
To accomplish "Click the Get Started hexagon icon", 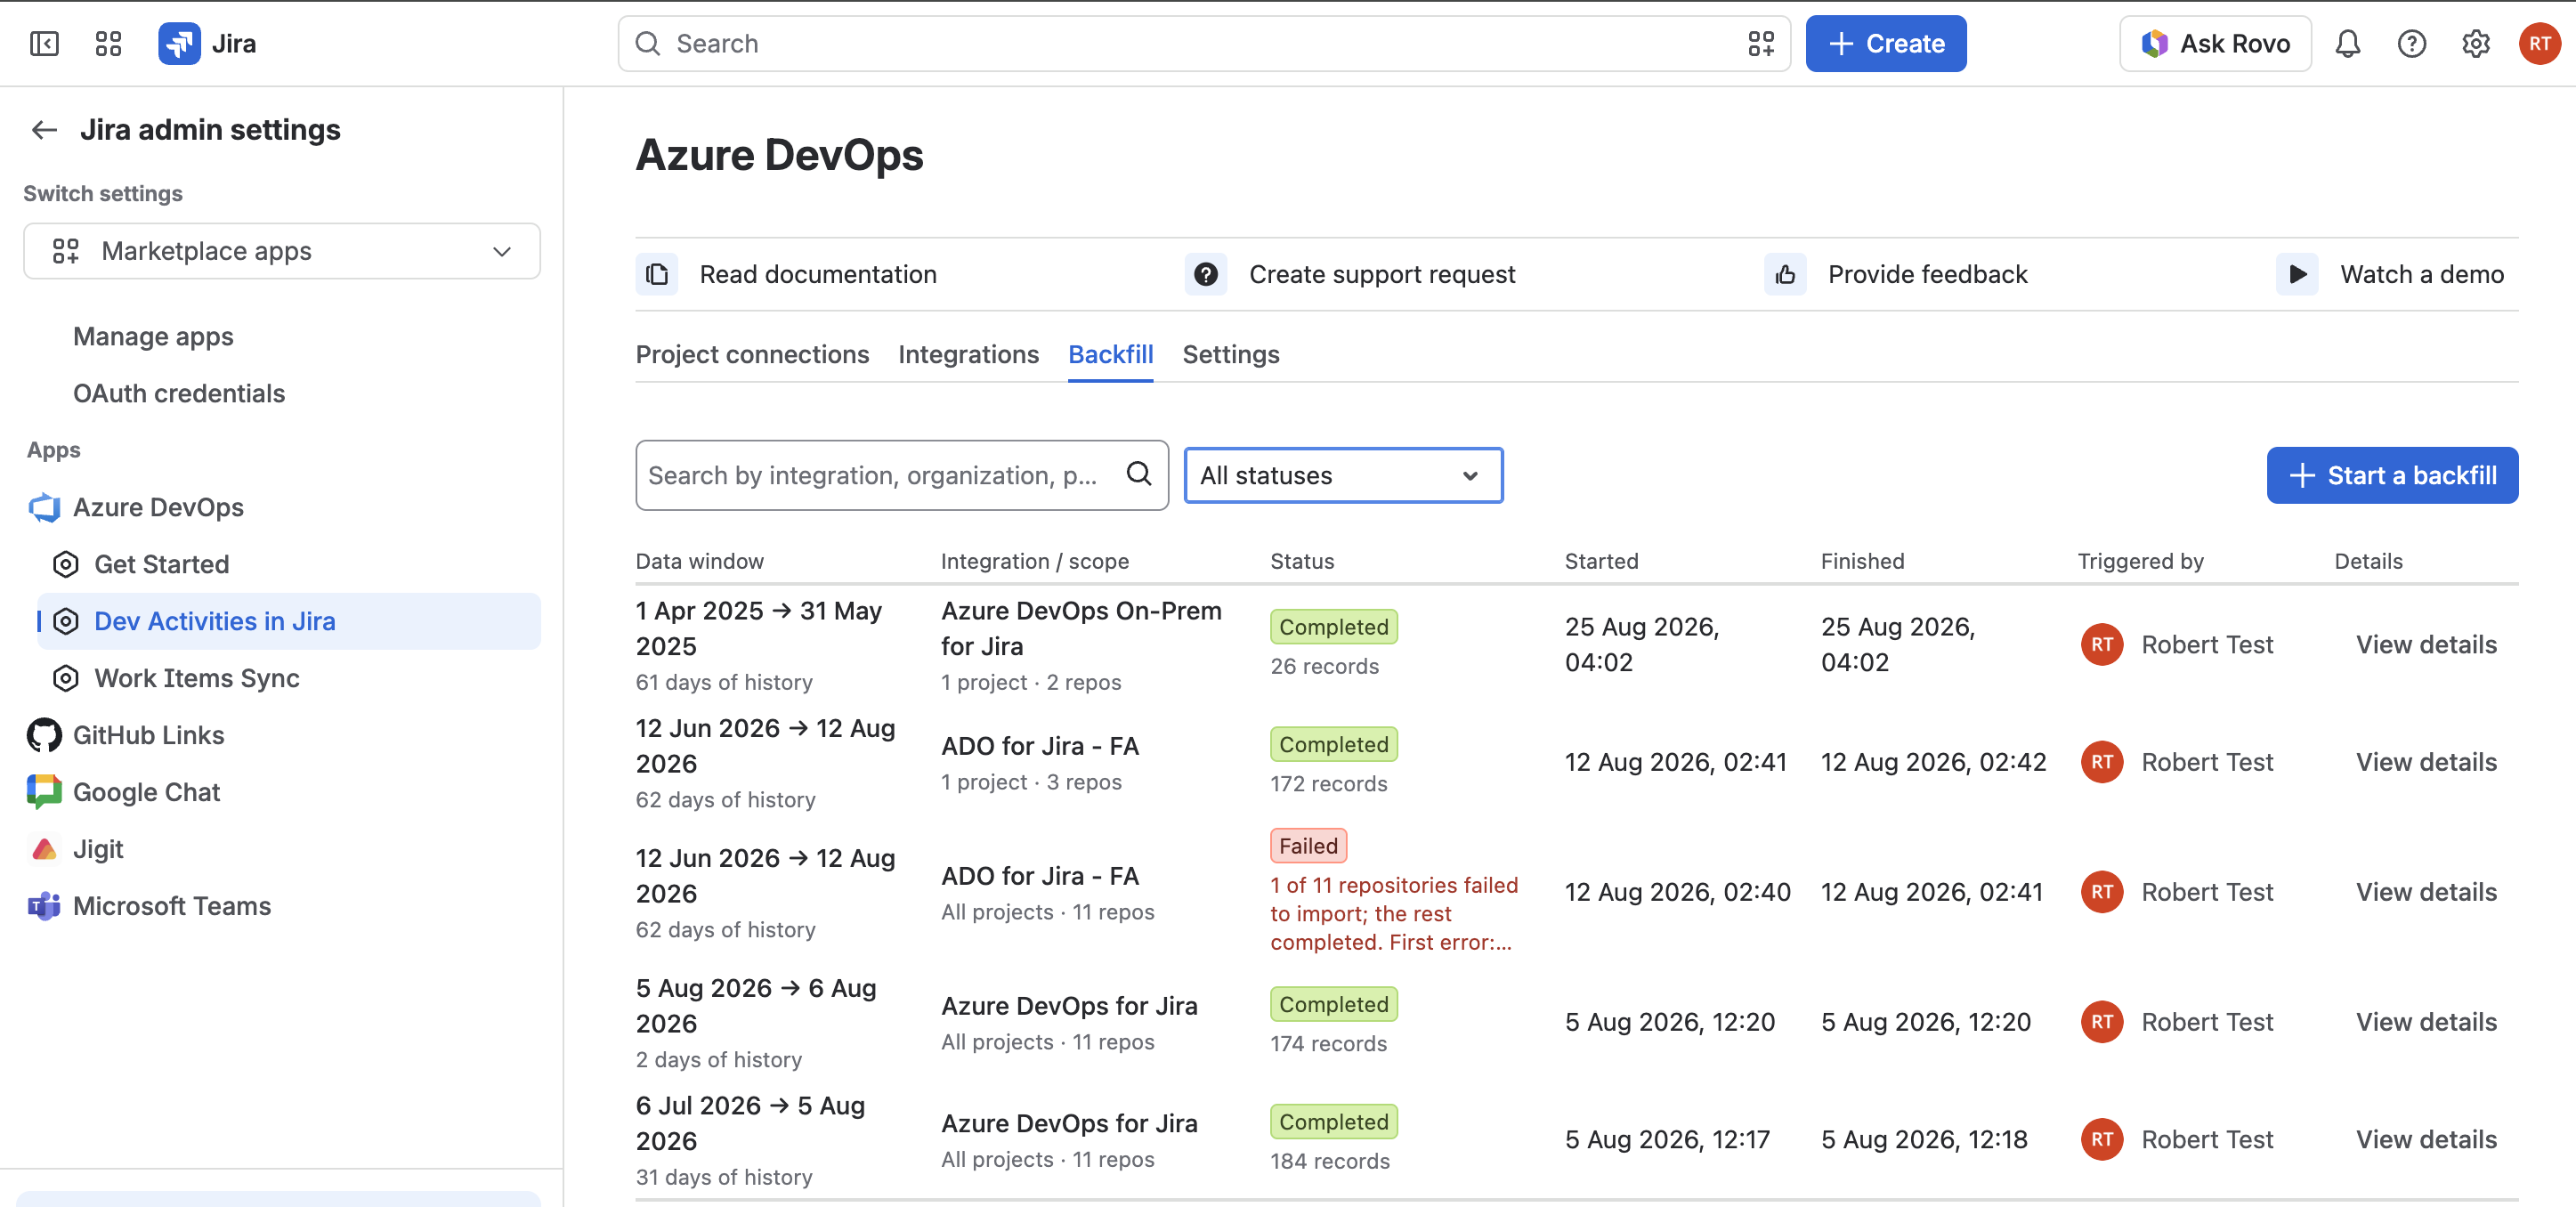I will [x=66, y=565].
